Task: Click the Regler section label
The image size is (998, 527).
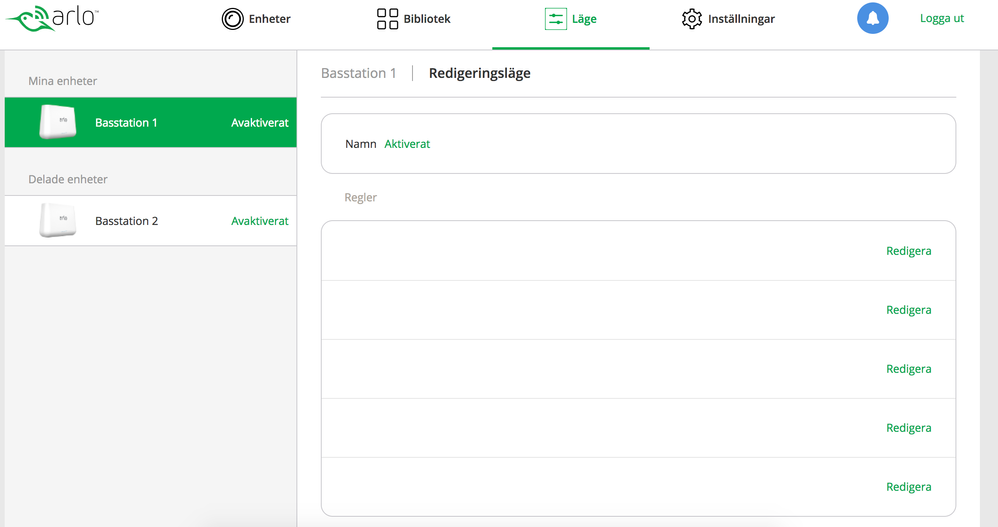Action: point(360,198)
